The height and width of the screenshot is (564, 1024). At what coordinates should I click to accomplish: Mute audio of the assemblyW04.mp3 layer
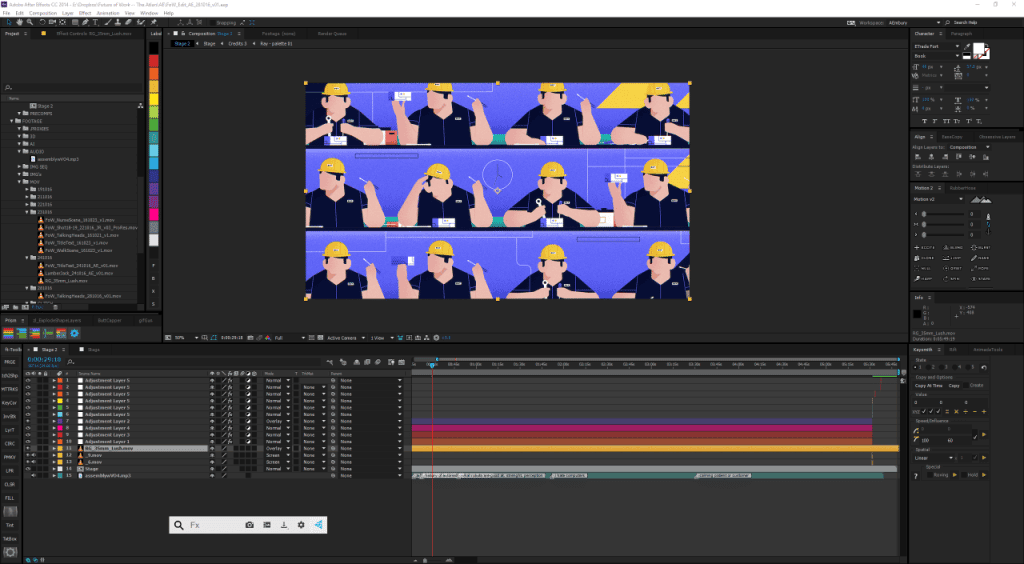pyautogui.click(x=36, y=476)
